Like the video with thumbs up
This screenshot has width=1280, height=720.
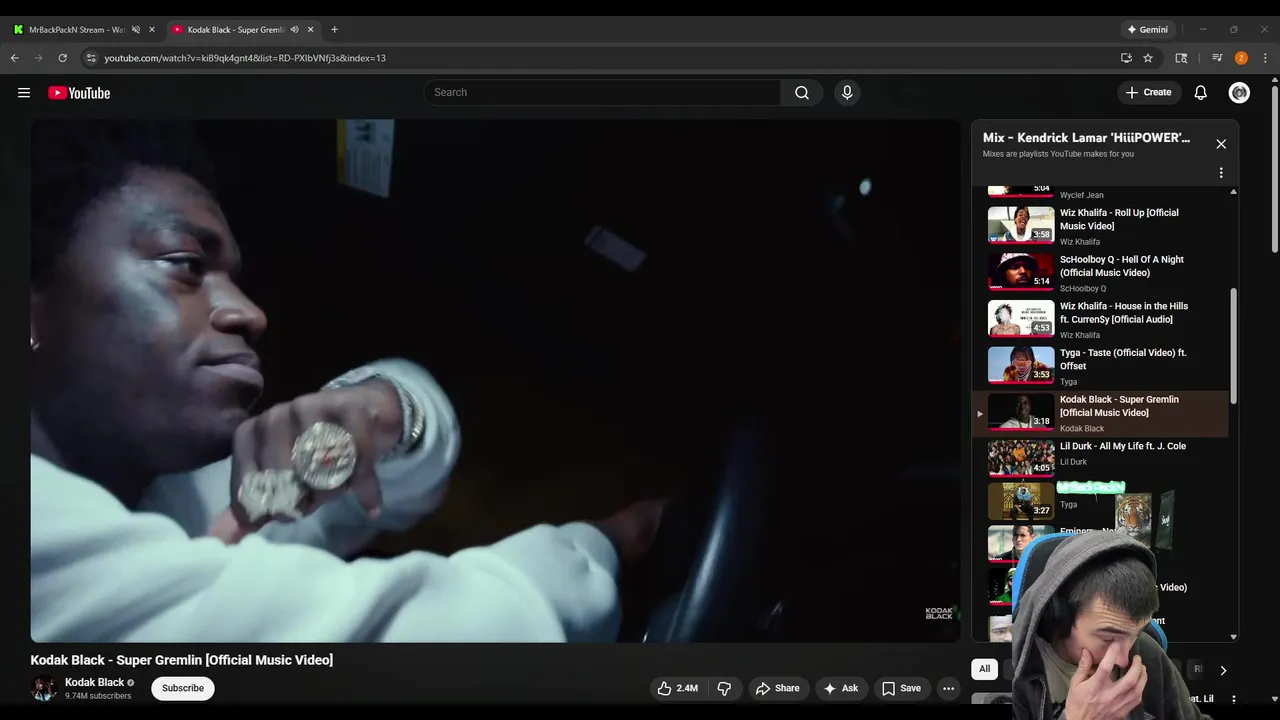pyautogui.click(x=677, y=688)
